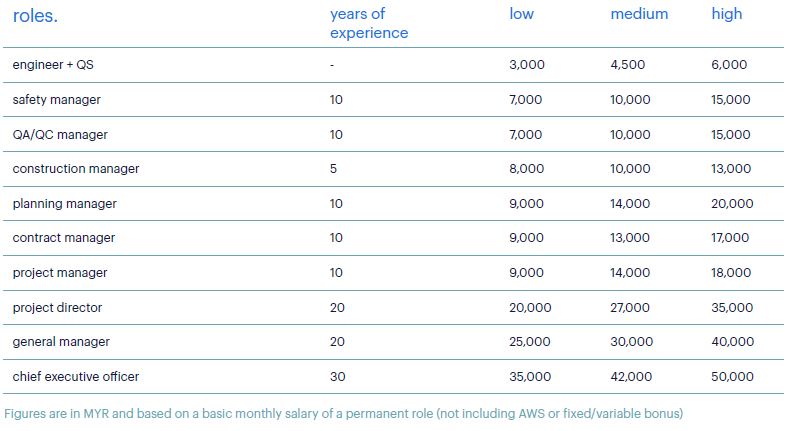Select the "project manager" row label
The width and height of the screenshot is (792, 431).
click(x=59, y=273)
